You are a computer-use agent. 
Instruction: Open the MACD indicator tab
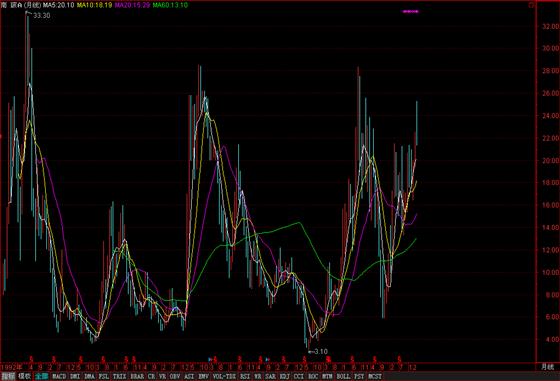tap(59, 376)
